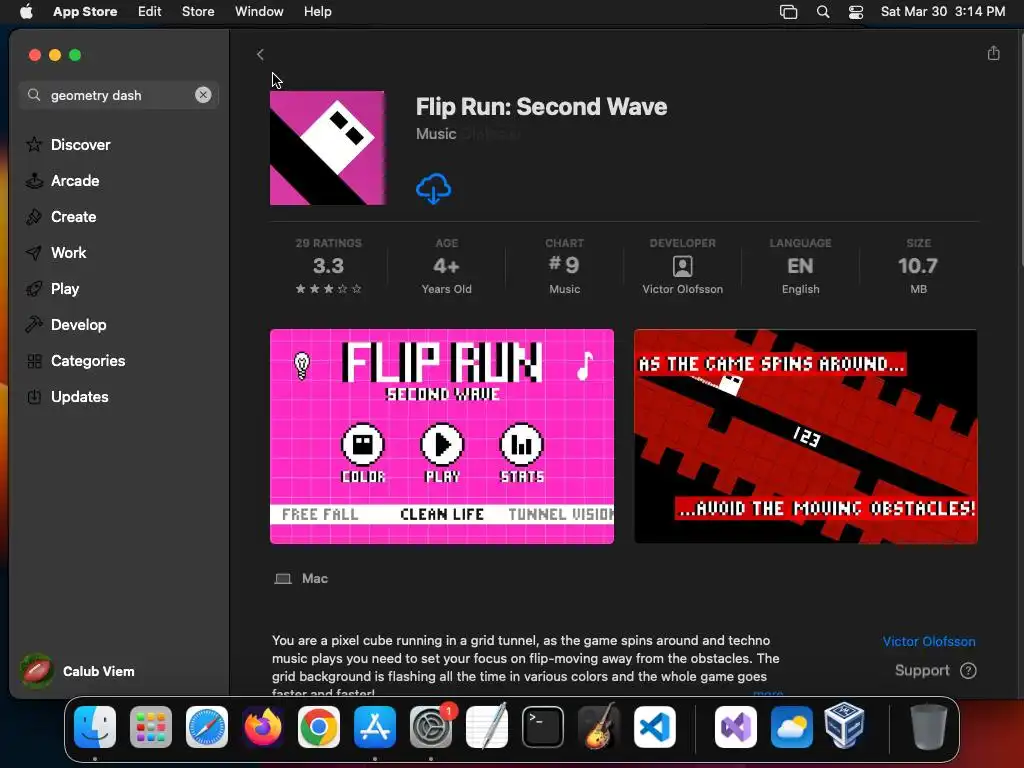Open Terminal from the Dock
The height and width of the screenshot is (768, 1024).
(x=543, y=727)
